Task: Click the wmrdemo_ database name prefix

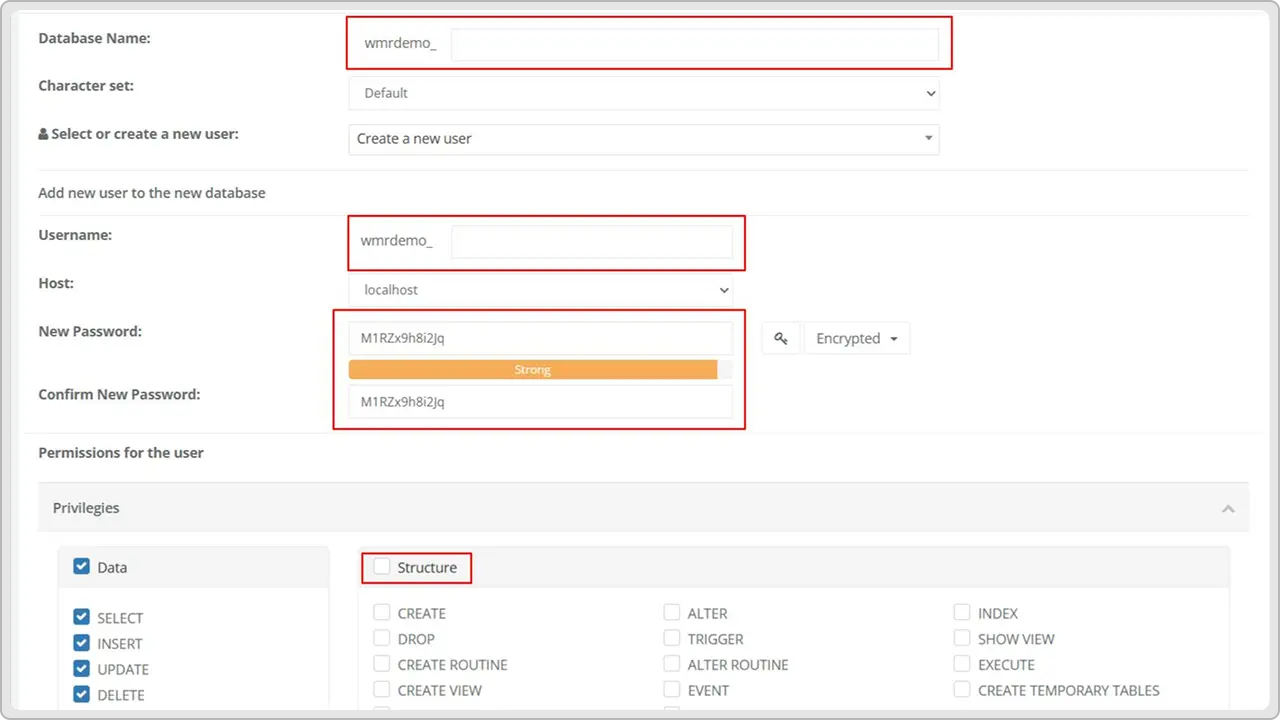Action: [x=400, y=44]
